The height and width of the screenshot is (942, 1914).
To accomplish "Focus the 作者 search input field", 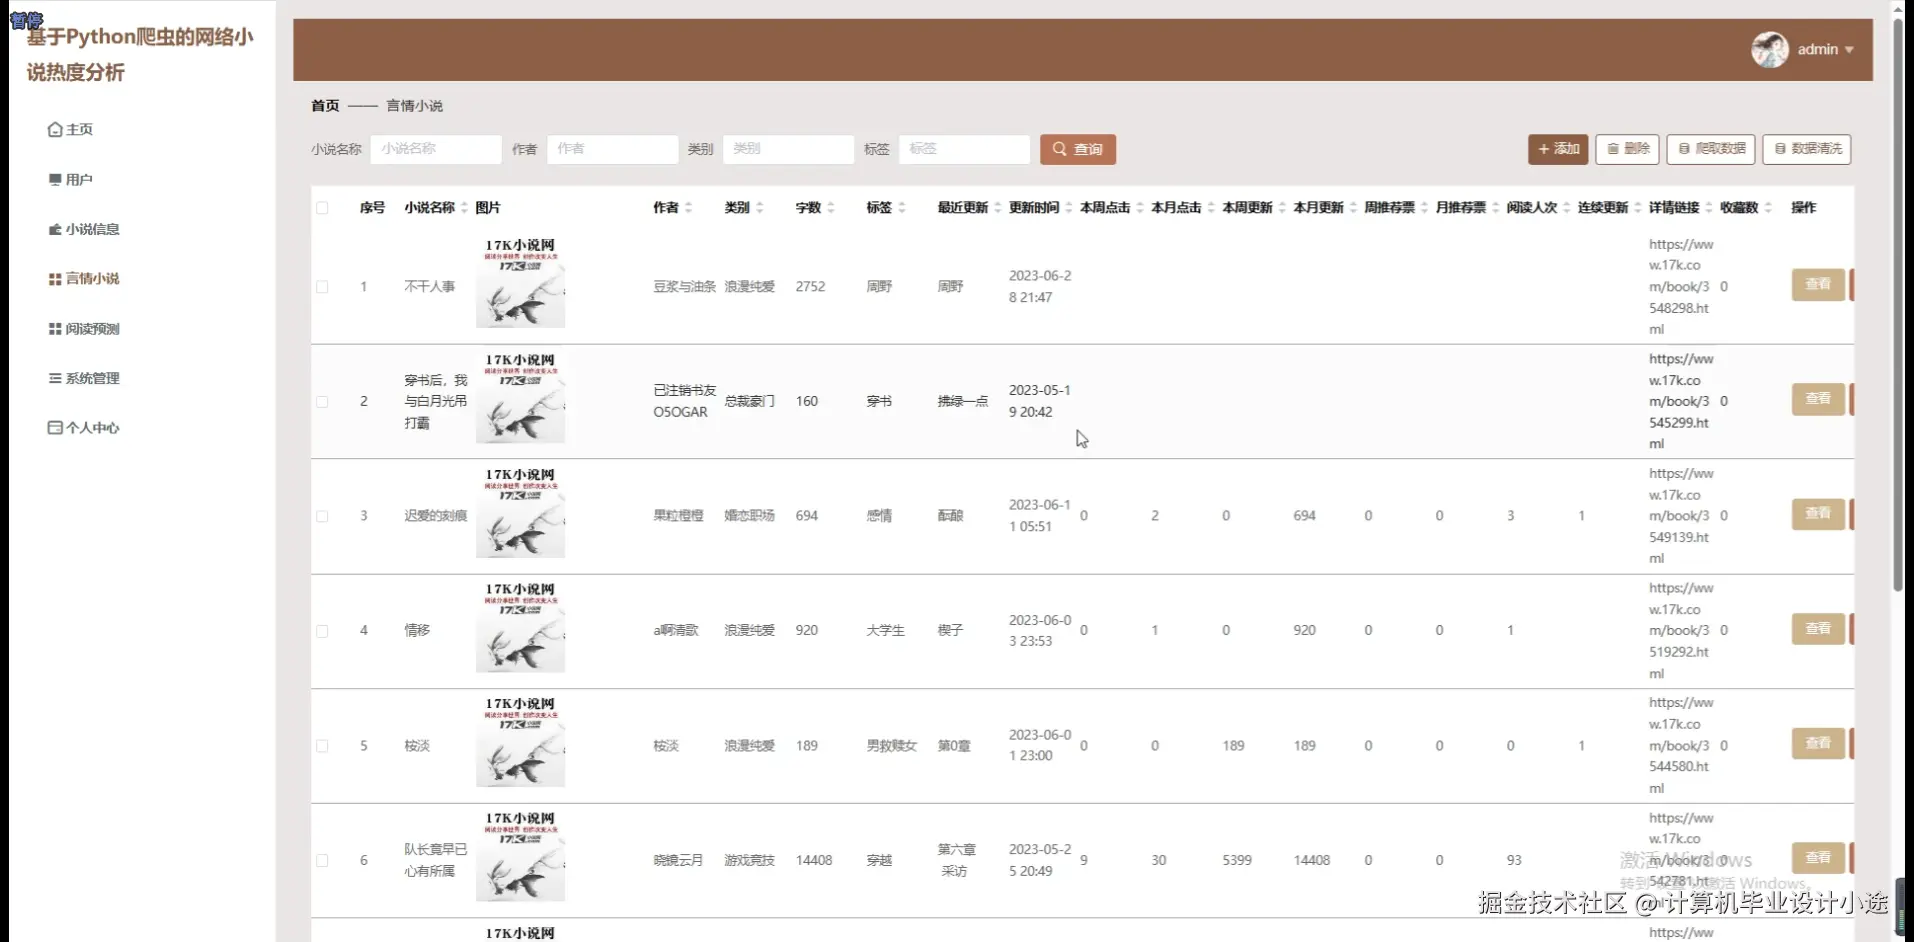I will pos(612,149).
